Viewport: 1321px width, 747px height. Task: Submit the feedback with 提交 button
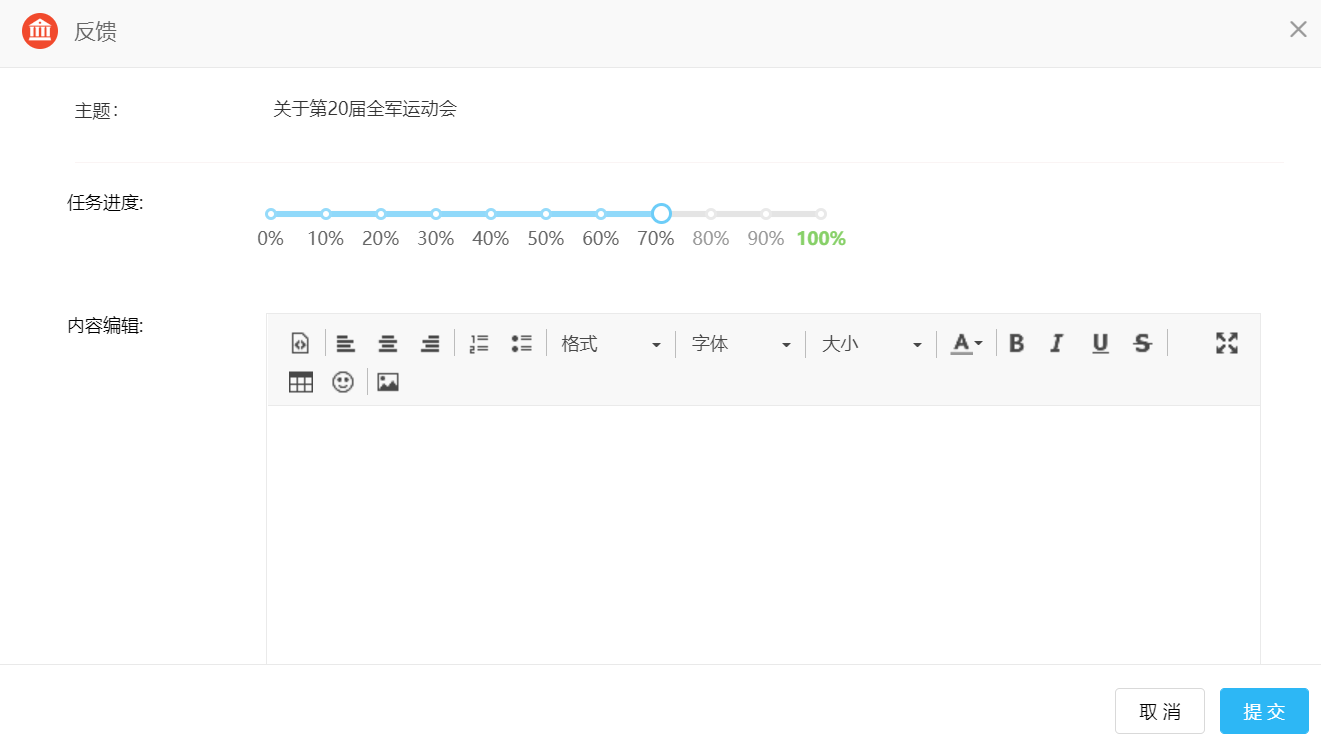[x=1263, y=711]
